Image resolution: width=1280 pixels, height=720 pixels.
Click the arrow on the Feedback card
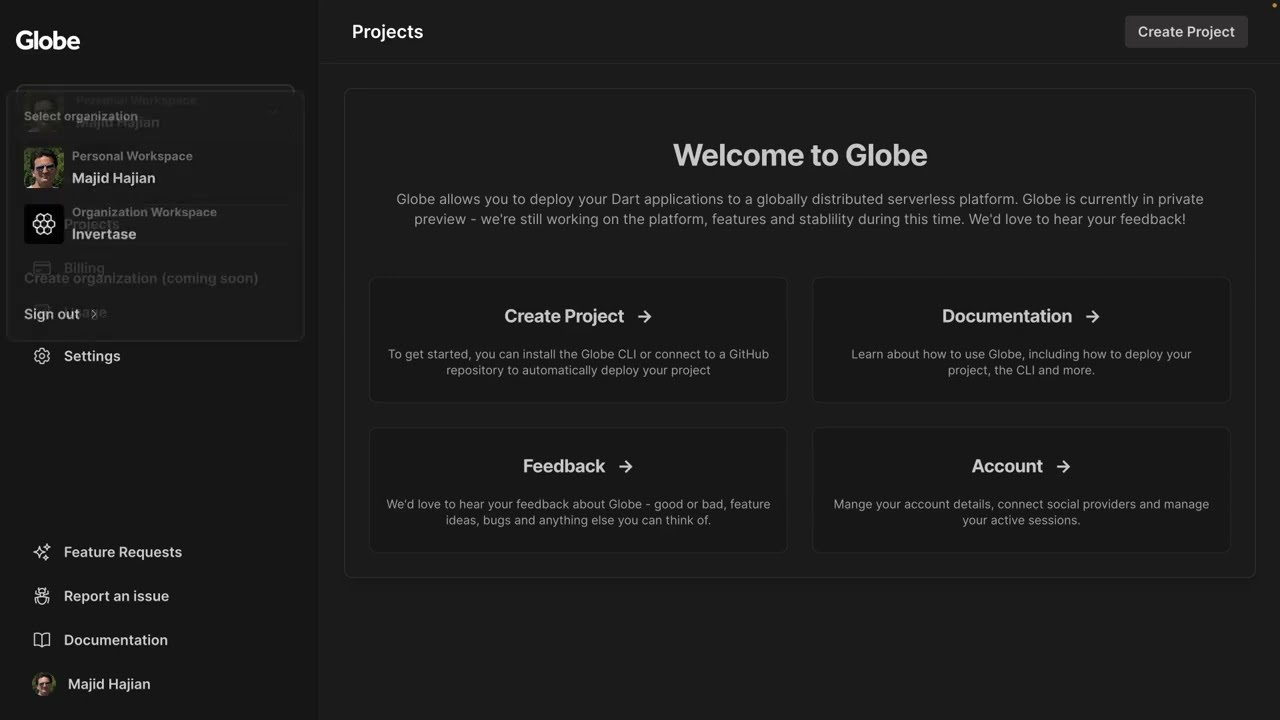pos(626,466)
